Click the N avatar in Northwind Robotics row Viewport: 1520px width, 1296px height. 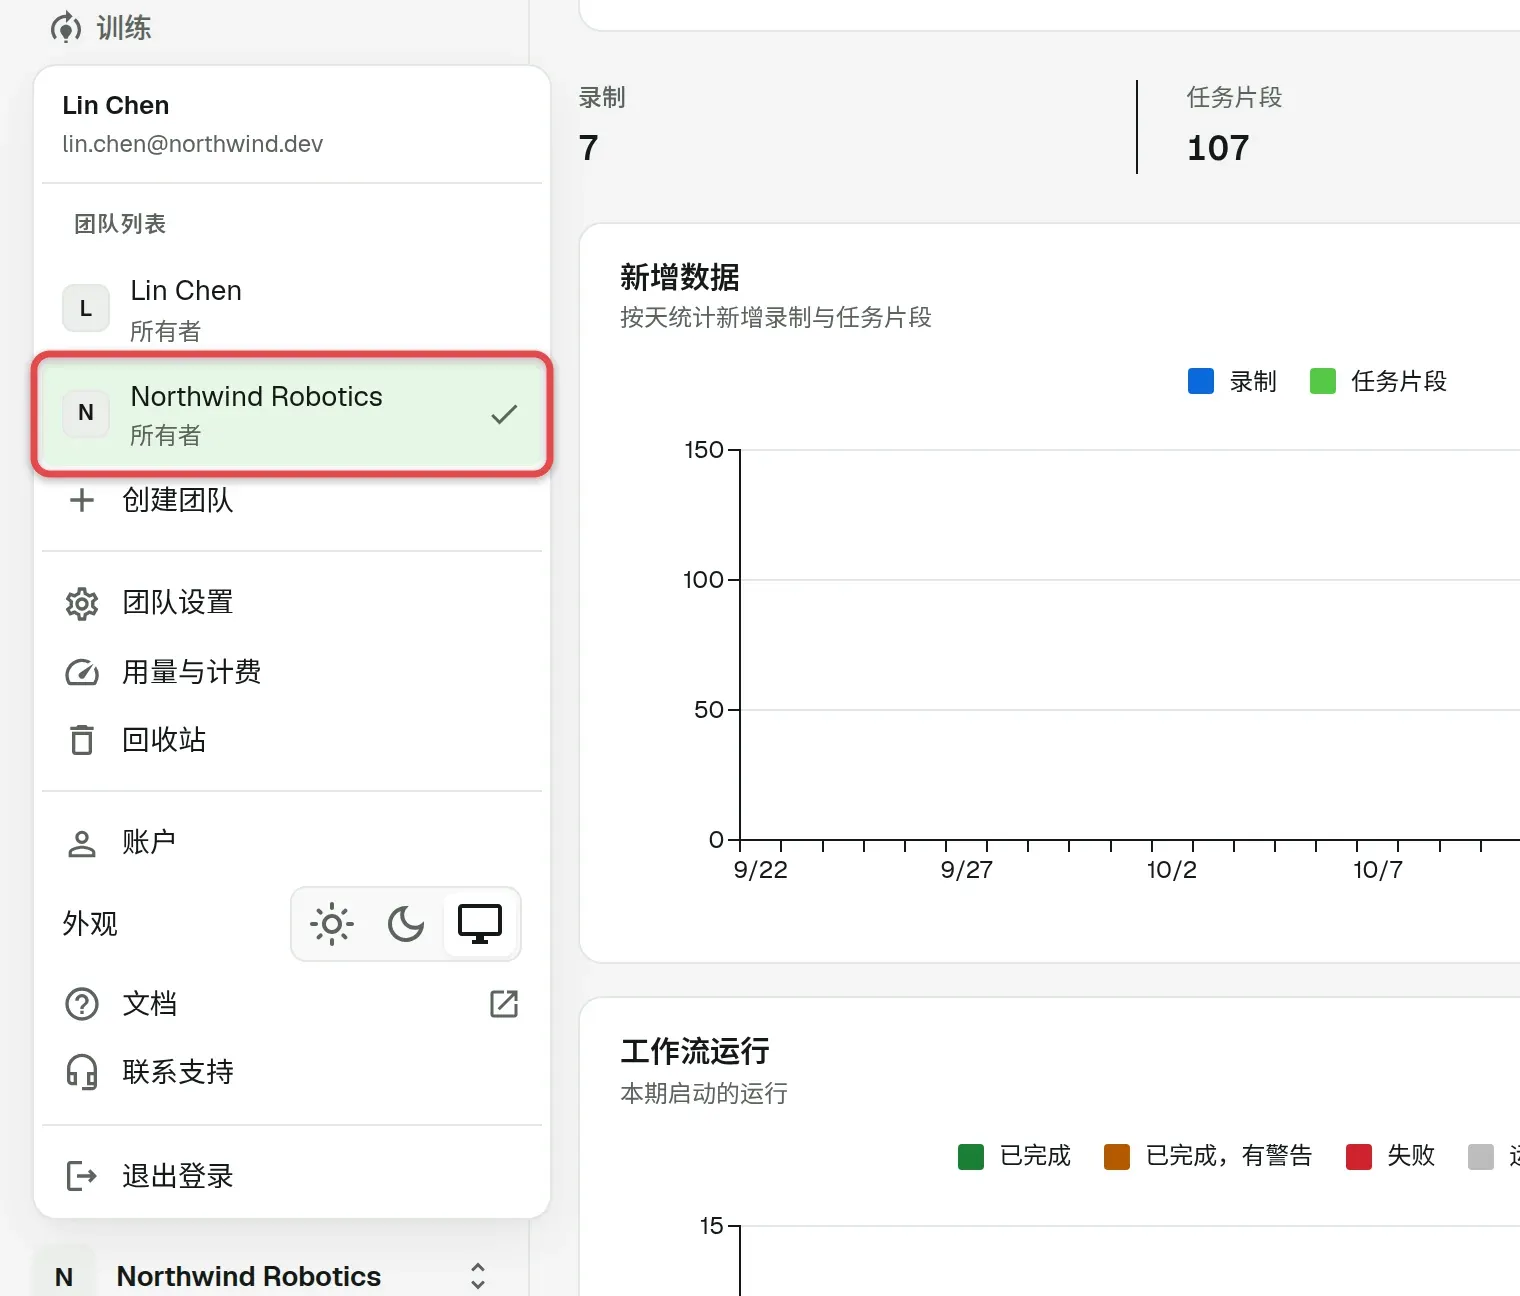(86, 412)
